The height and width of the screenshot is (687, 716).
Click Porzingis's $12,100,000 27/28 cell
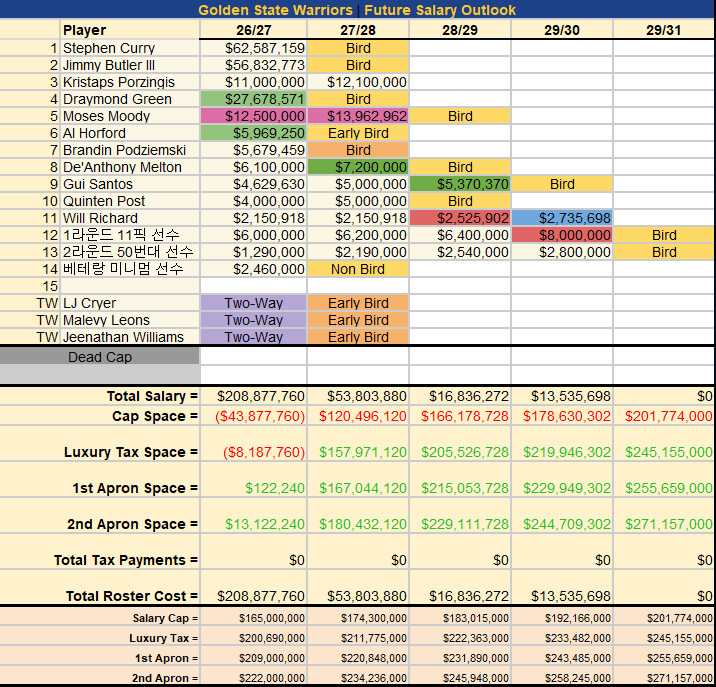358,82
